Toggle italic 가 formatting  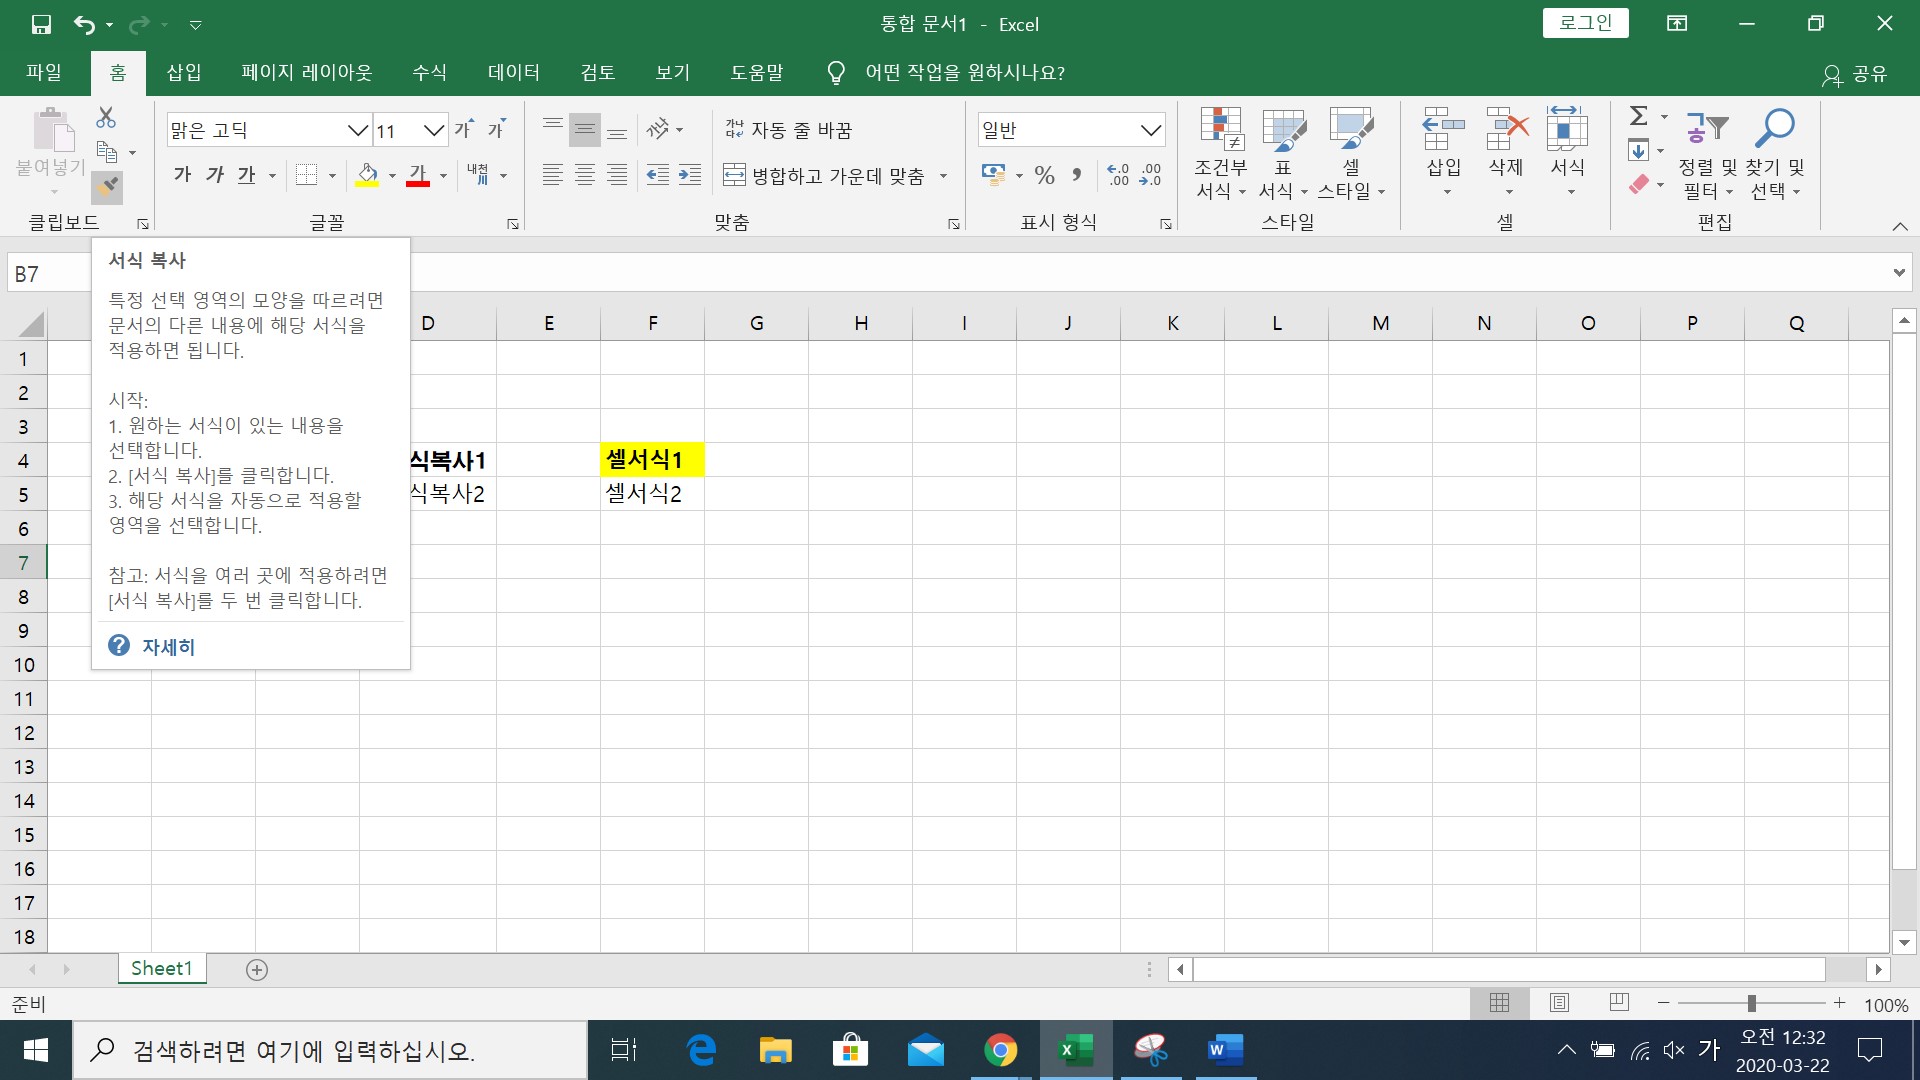215,175
